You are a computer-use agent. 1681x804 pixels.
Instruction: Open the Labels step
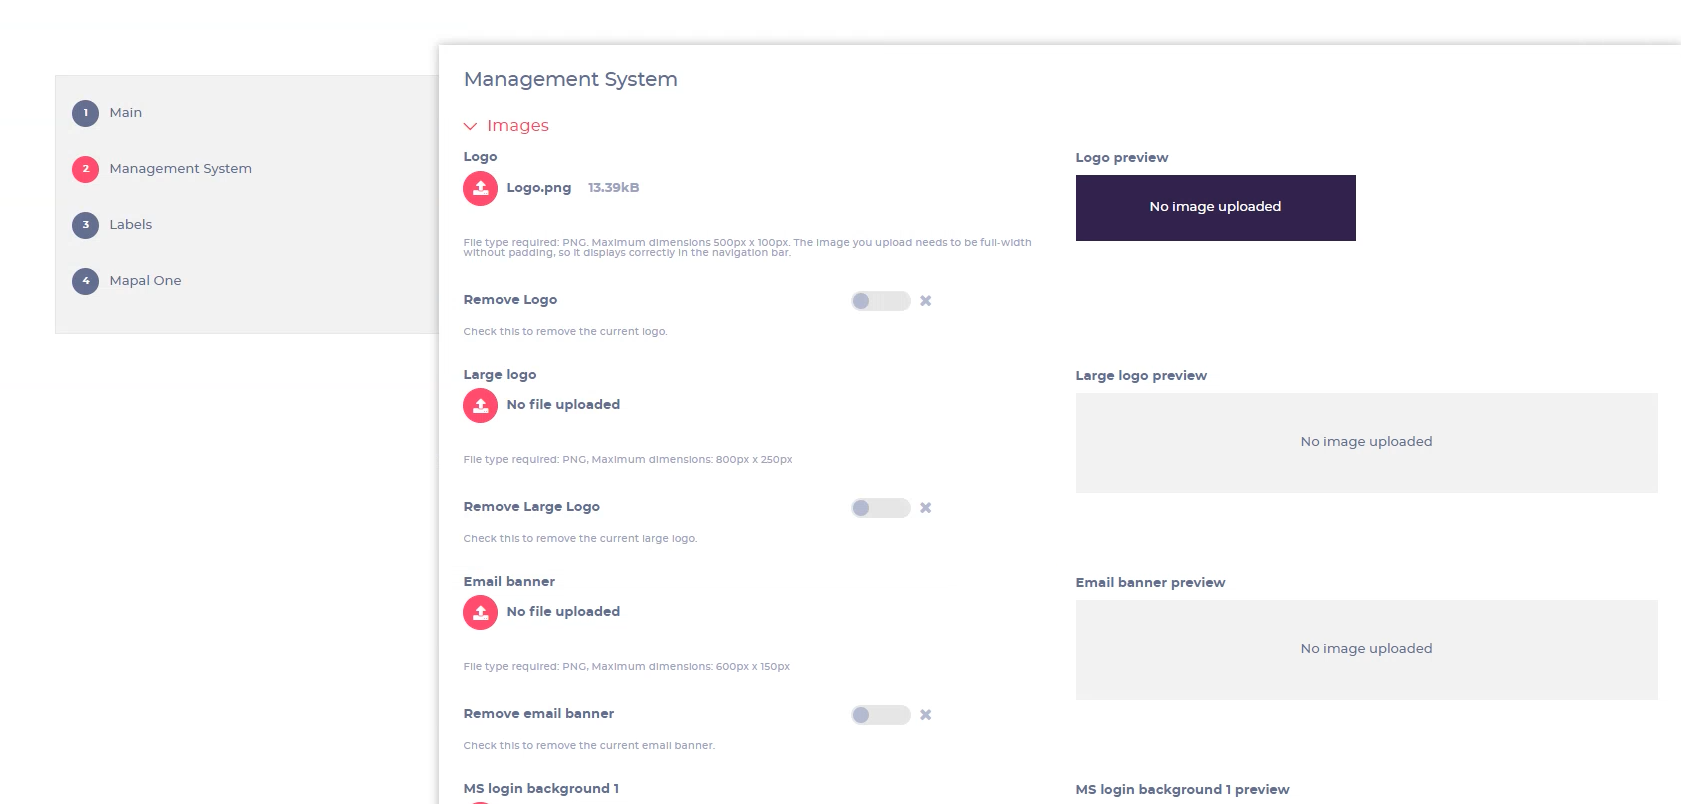point(131,225)
